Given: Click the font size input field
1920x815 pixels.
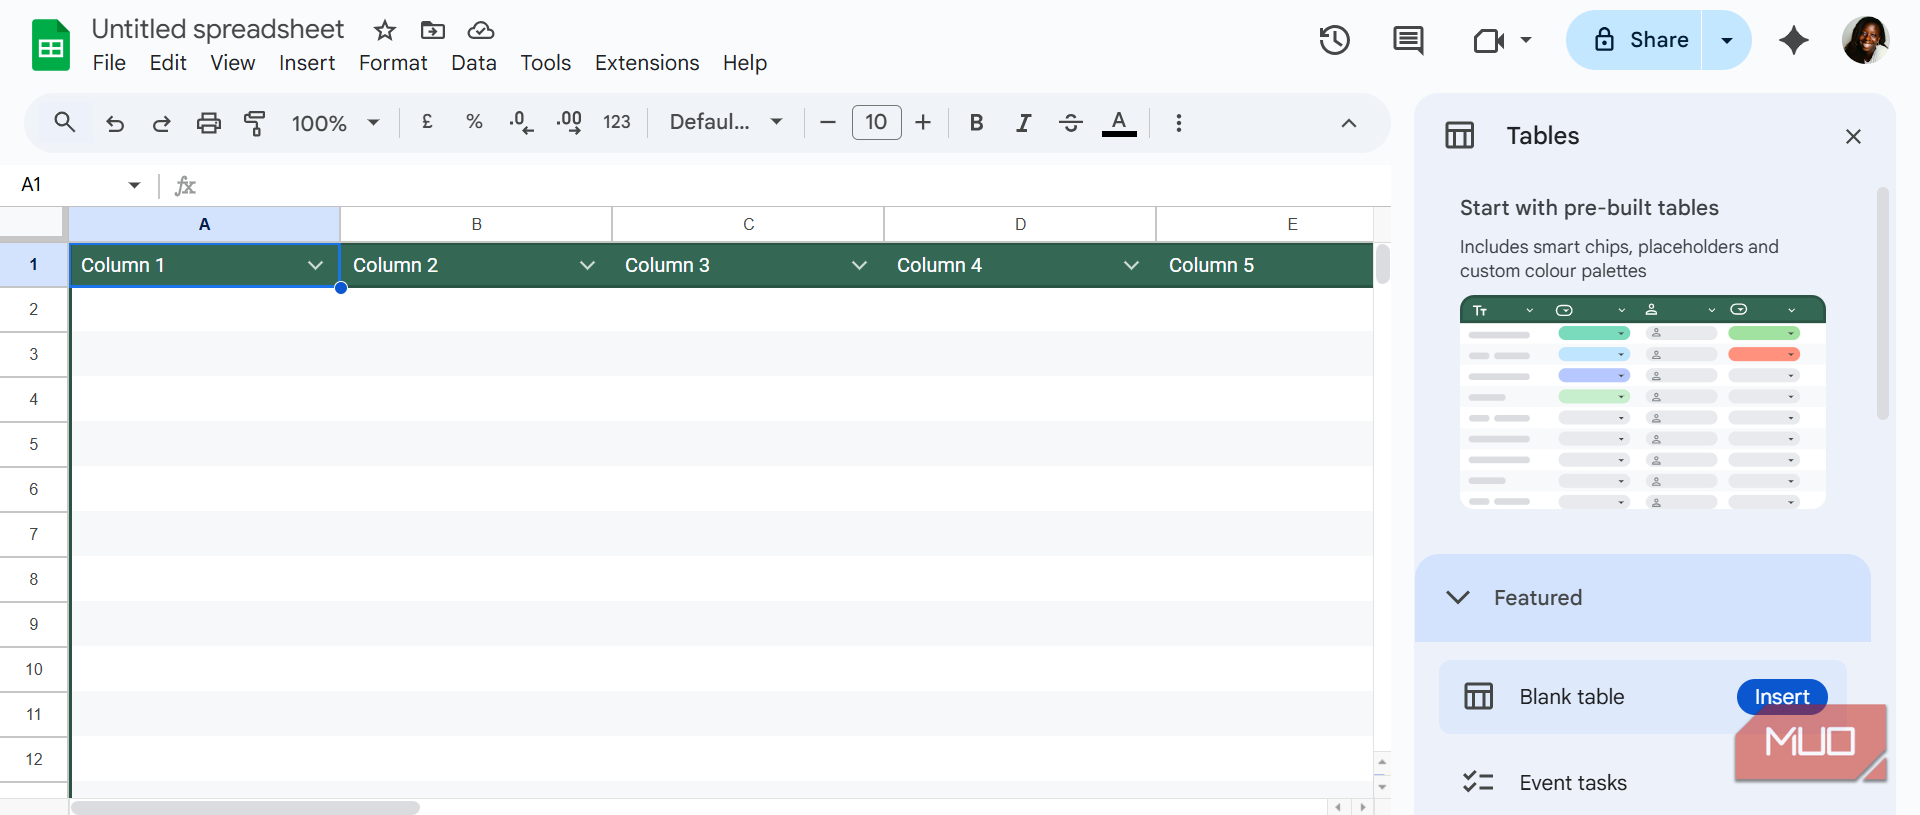Looking at the screenshot, I should 876,122.
